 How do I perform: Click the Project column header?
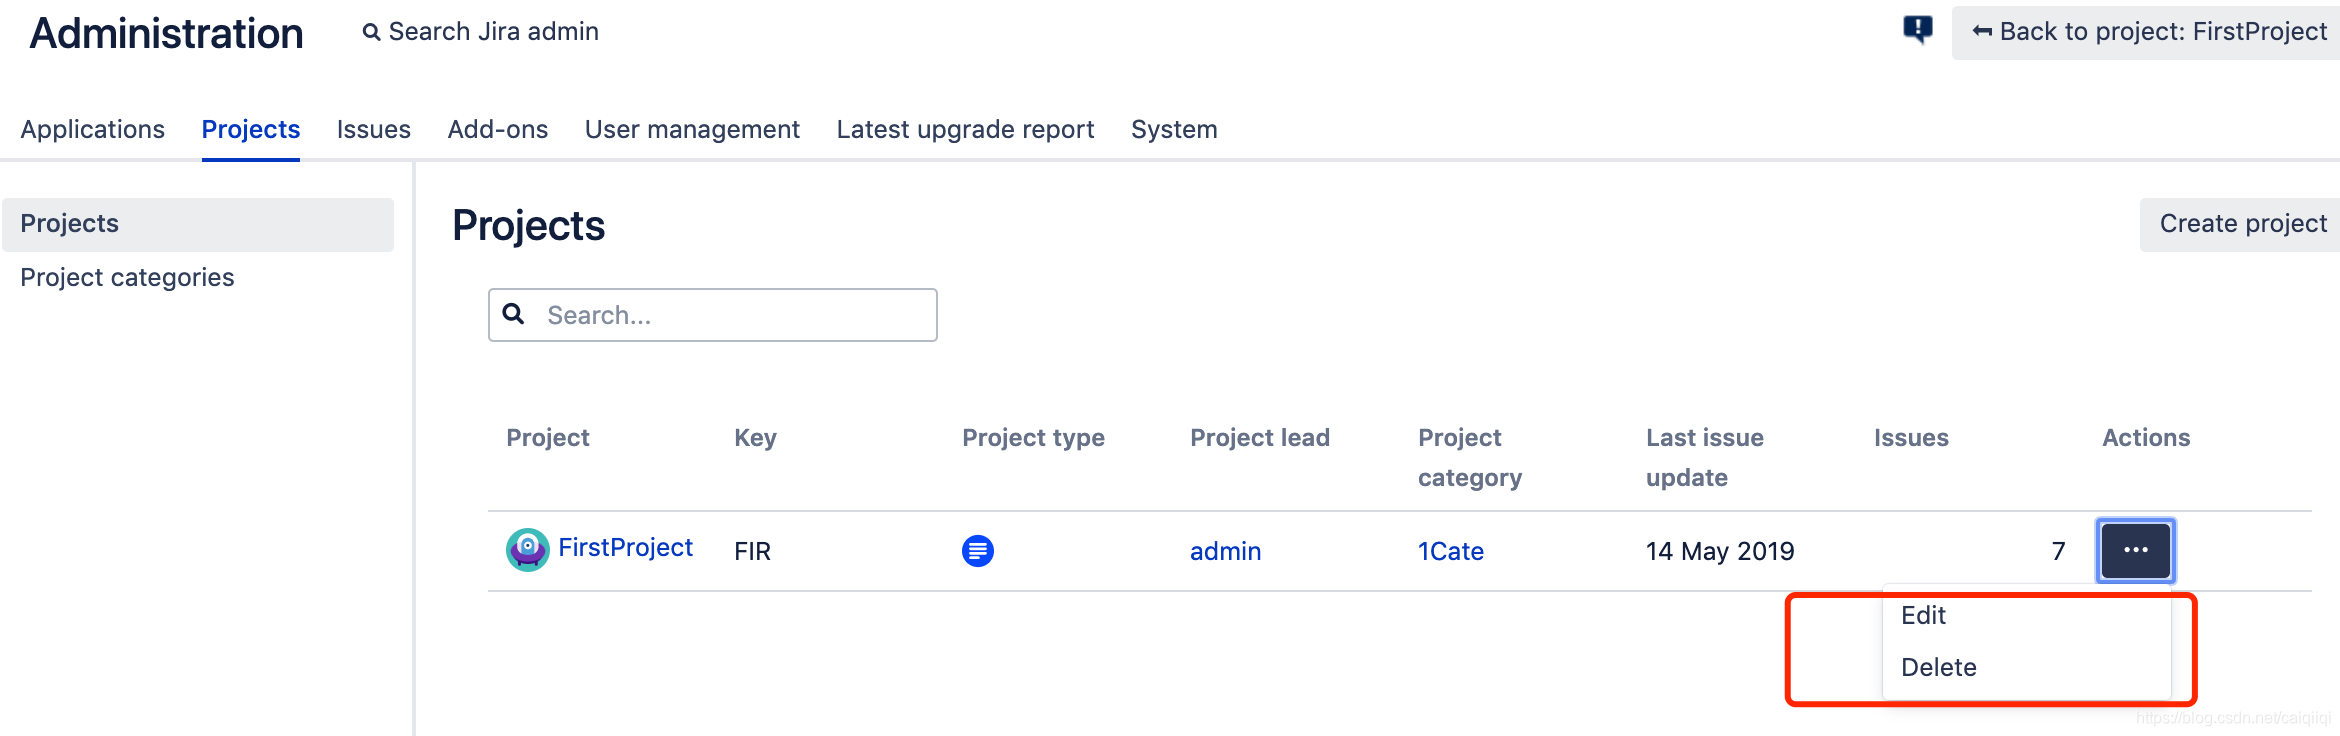click(548, 437)
